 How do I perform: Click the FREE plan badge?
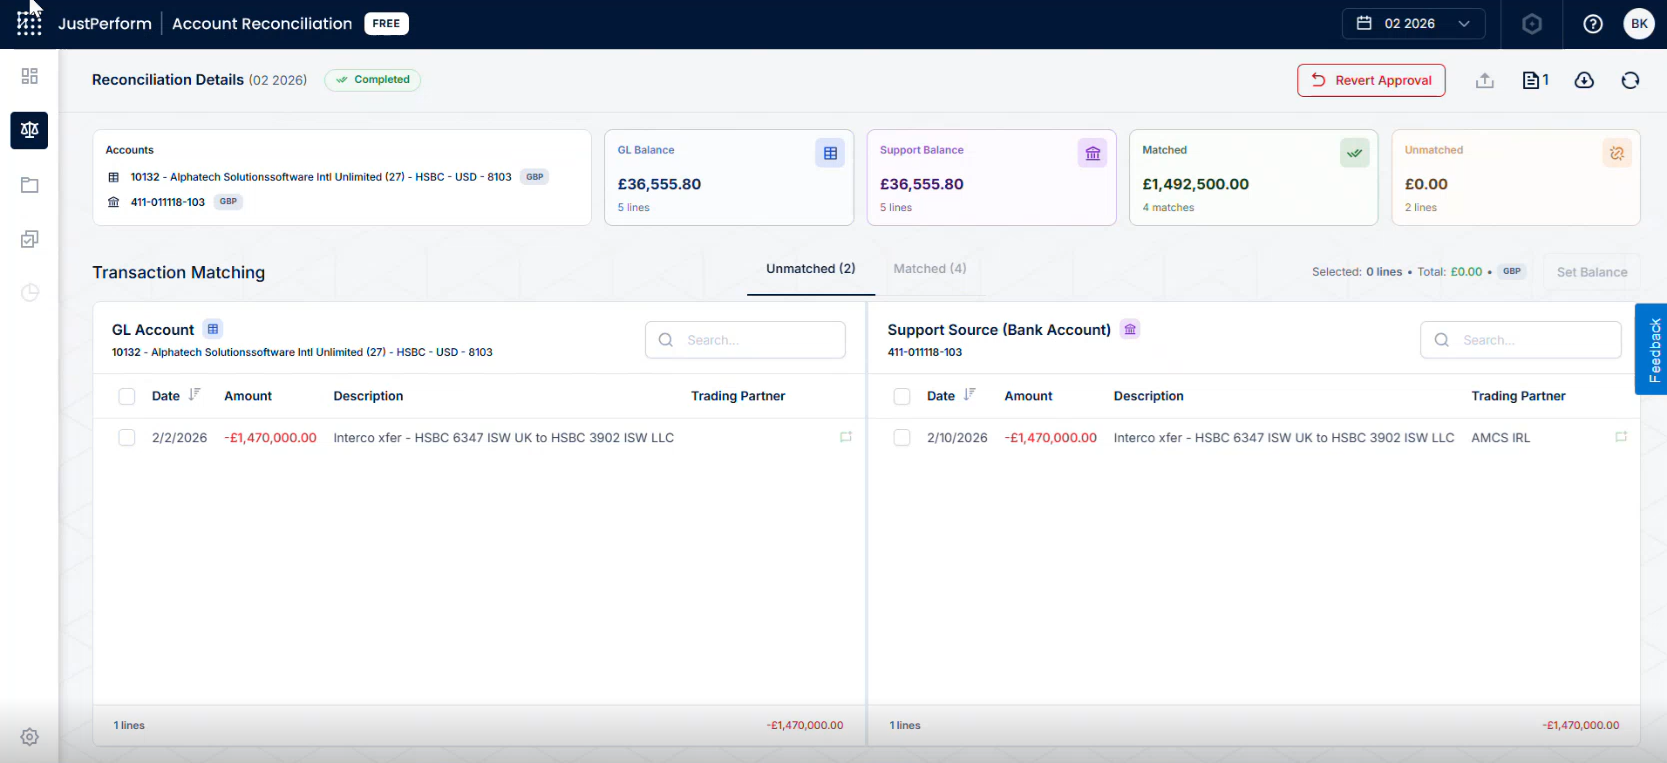[x=386, y=23]
